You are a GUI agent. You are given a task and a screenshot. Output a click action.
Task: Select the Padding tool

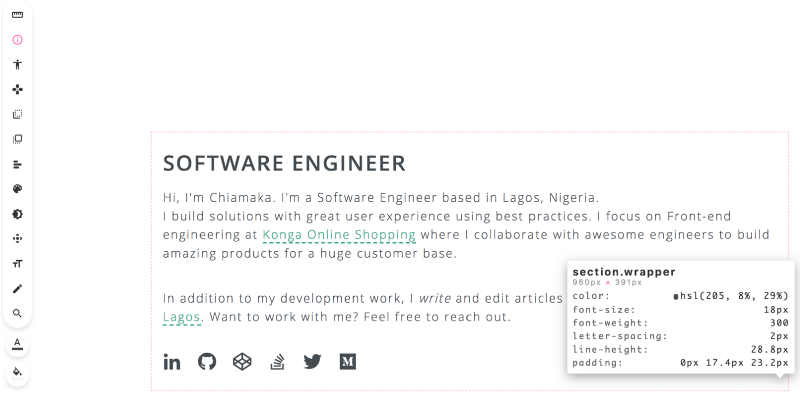(x=17, y=139)
